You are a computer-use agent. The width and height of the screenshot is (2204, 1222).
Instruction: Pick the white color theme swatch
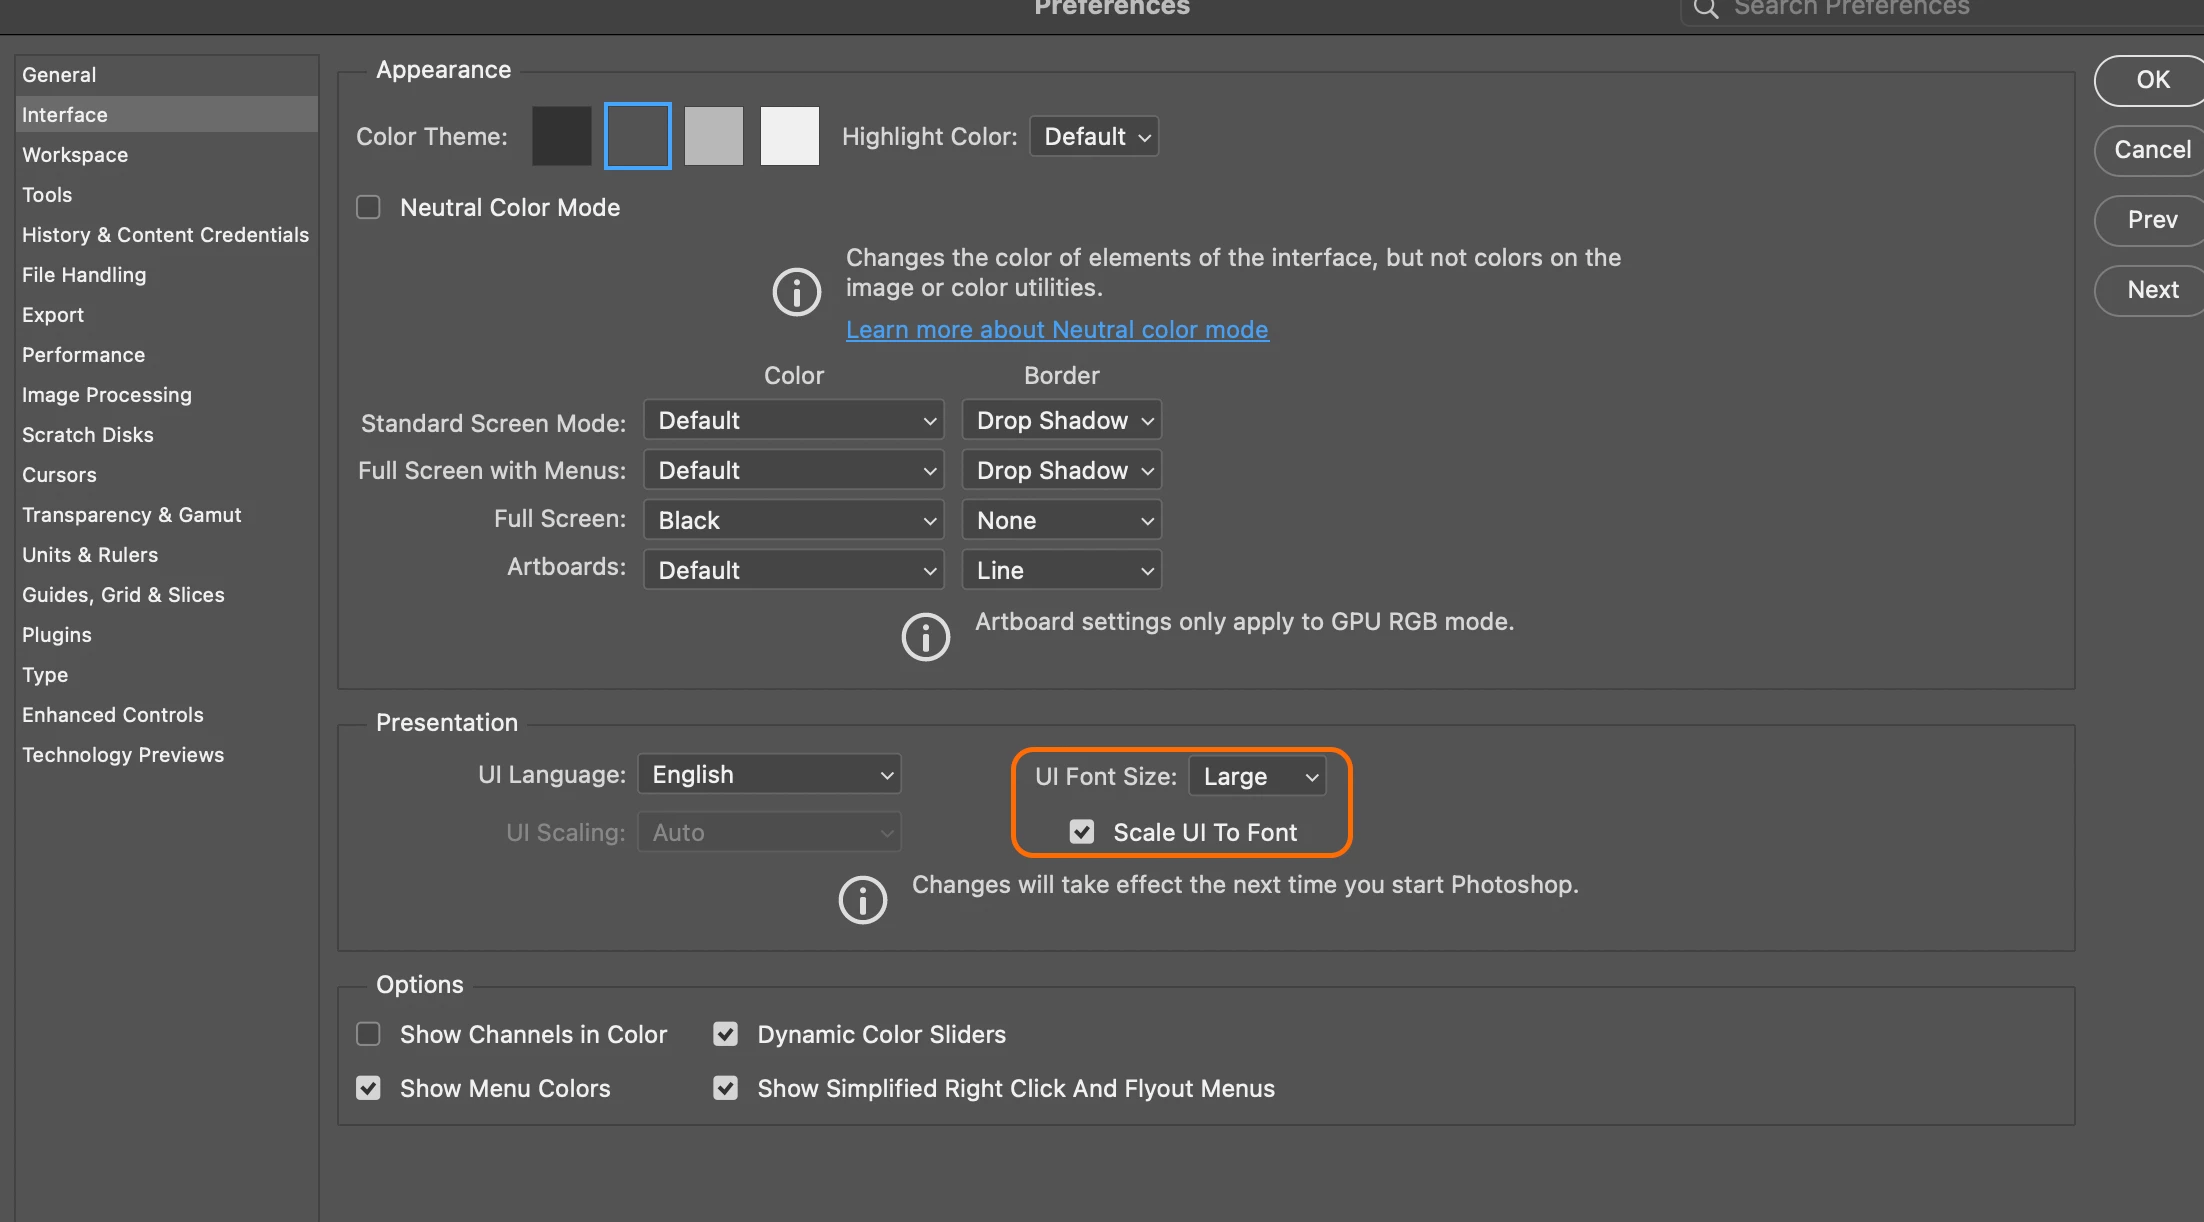[789, 136]
